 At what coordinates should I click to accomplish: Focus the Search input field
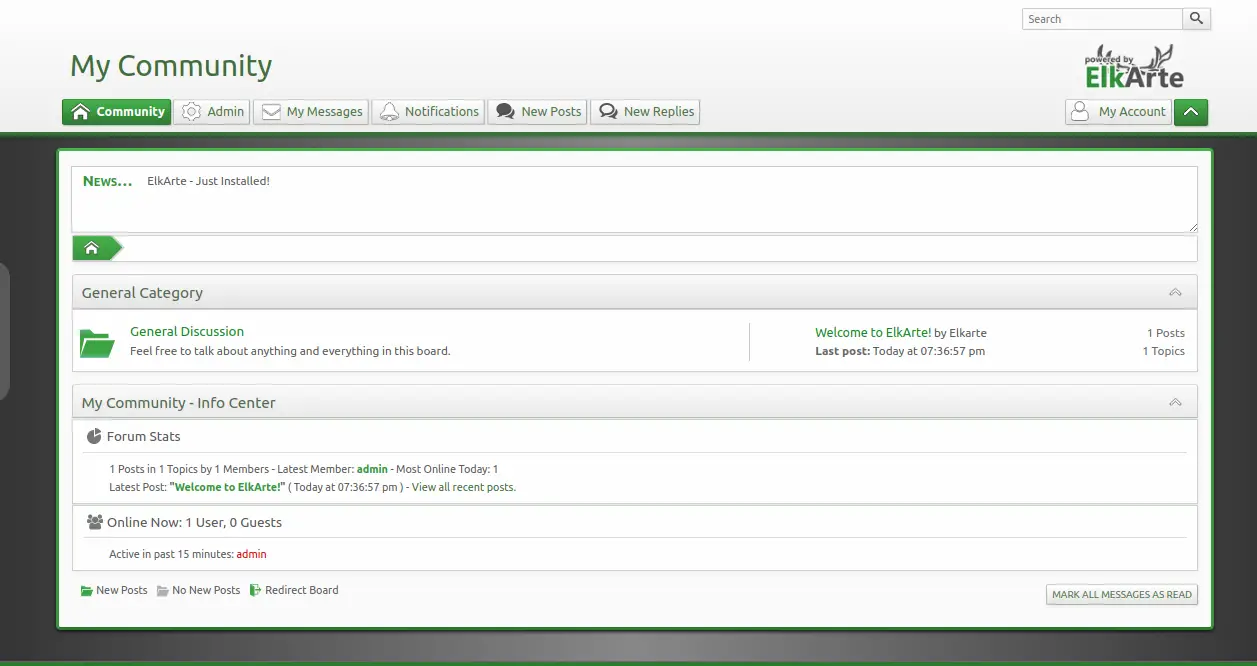coord(1102,19)
